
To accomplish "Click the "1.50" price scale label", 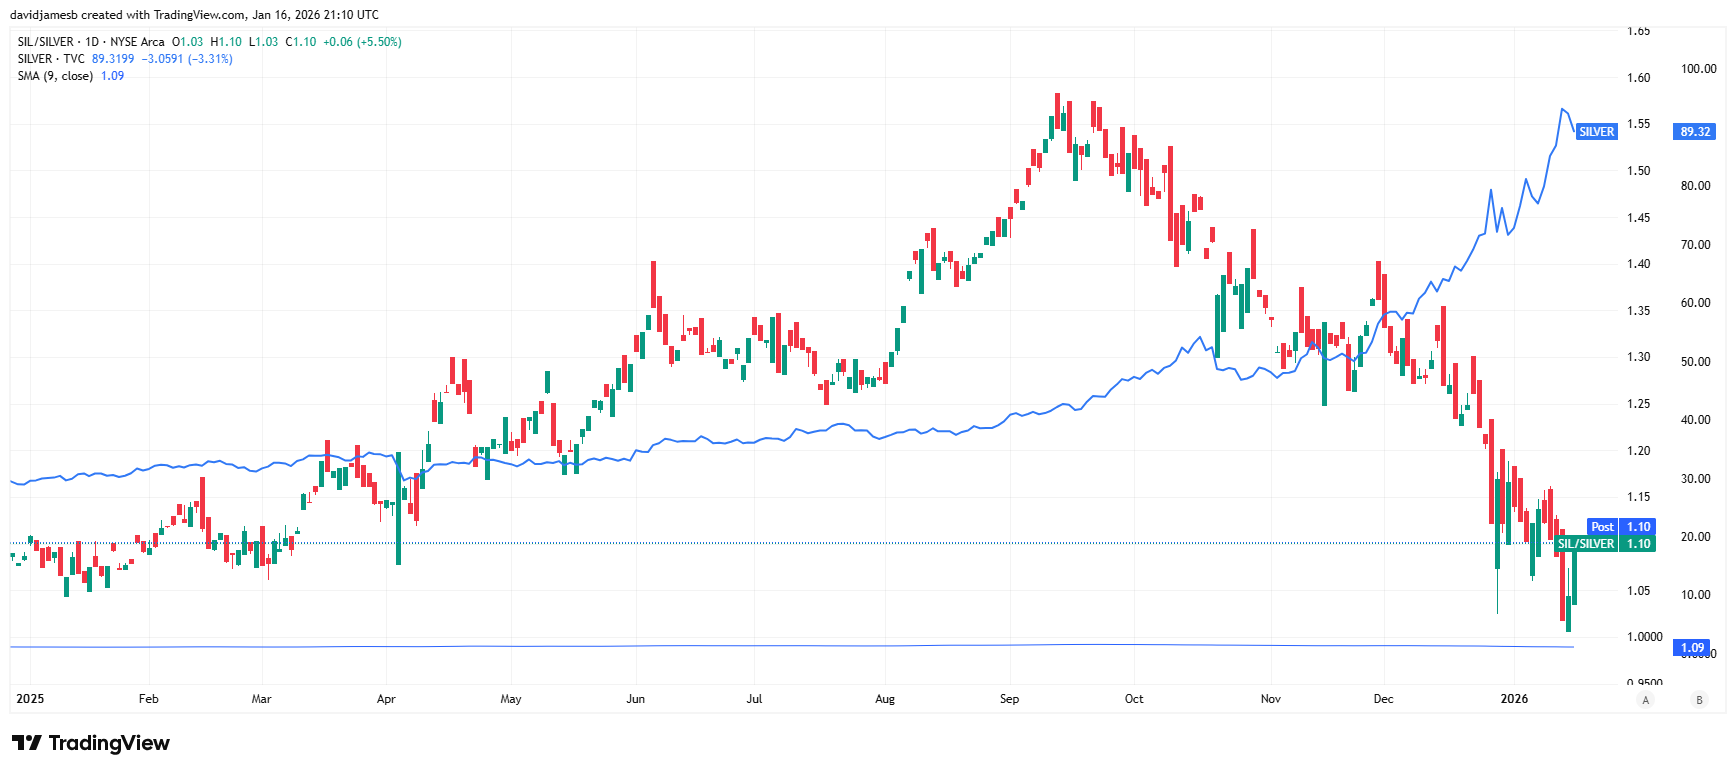I will (x=1638, y=171).
